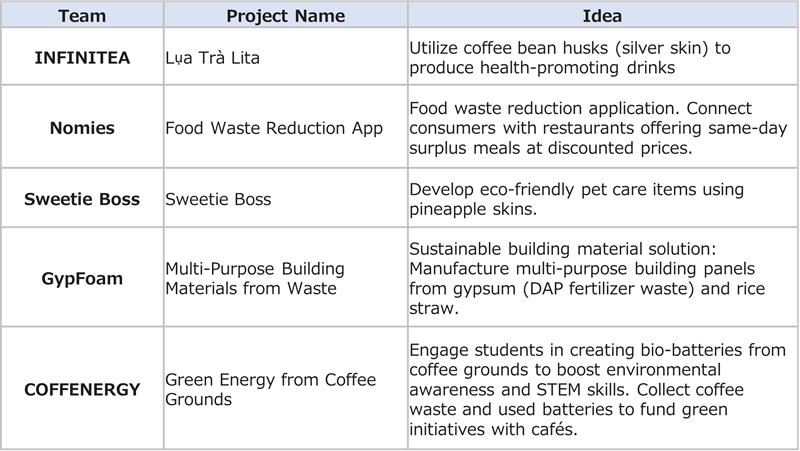800x451 pixels.
Task: Select the bold Sweetie Boss team cell
Action: (82, 198)
